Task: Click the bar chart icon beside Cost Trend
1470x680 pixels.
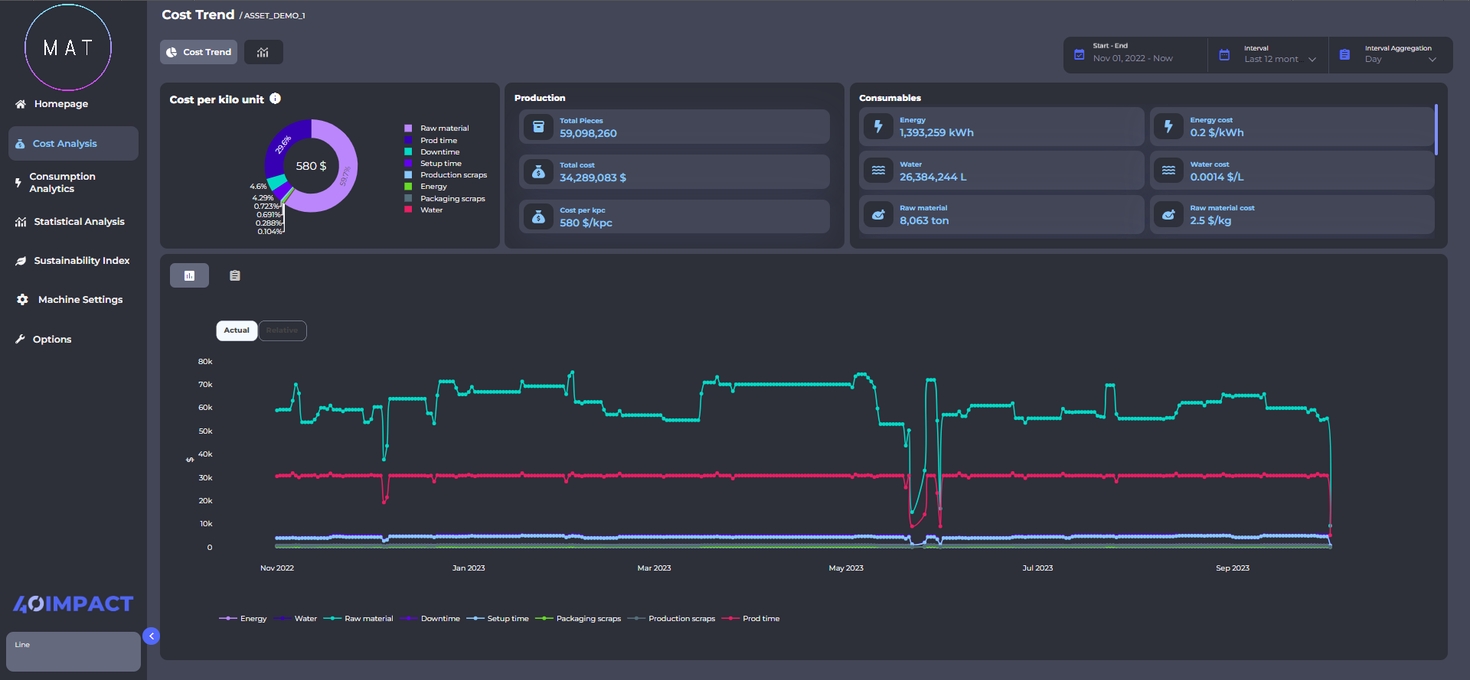Action: click(263, 52)
